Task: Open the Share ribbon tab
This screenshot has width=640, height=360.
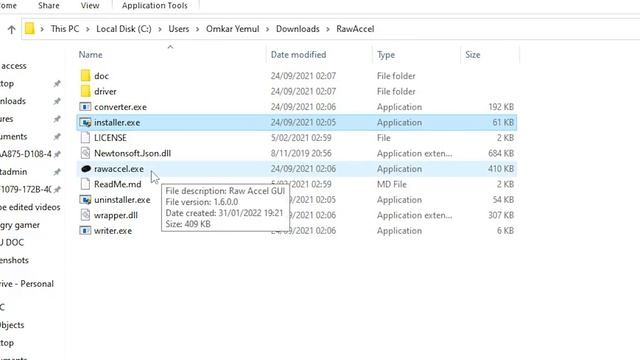Action: pyautogui.click(x=49, y=5)
